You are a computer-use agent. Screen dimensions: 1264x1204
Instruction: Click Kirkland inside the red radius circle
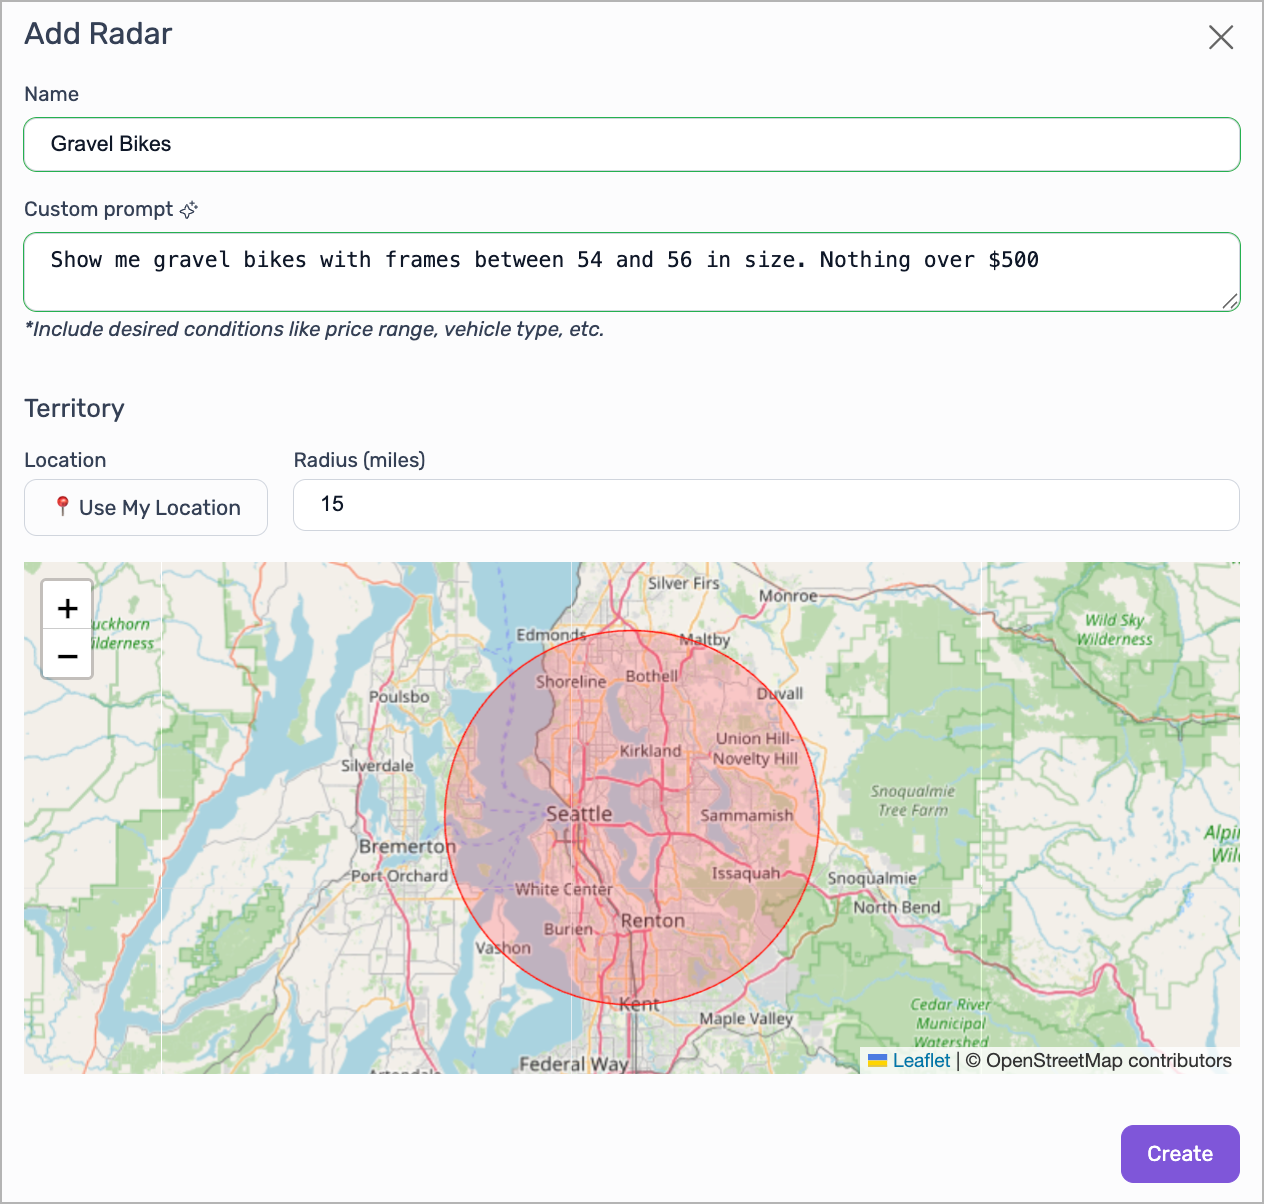650,750
